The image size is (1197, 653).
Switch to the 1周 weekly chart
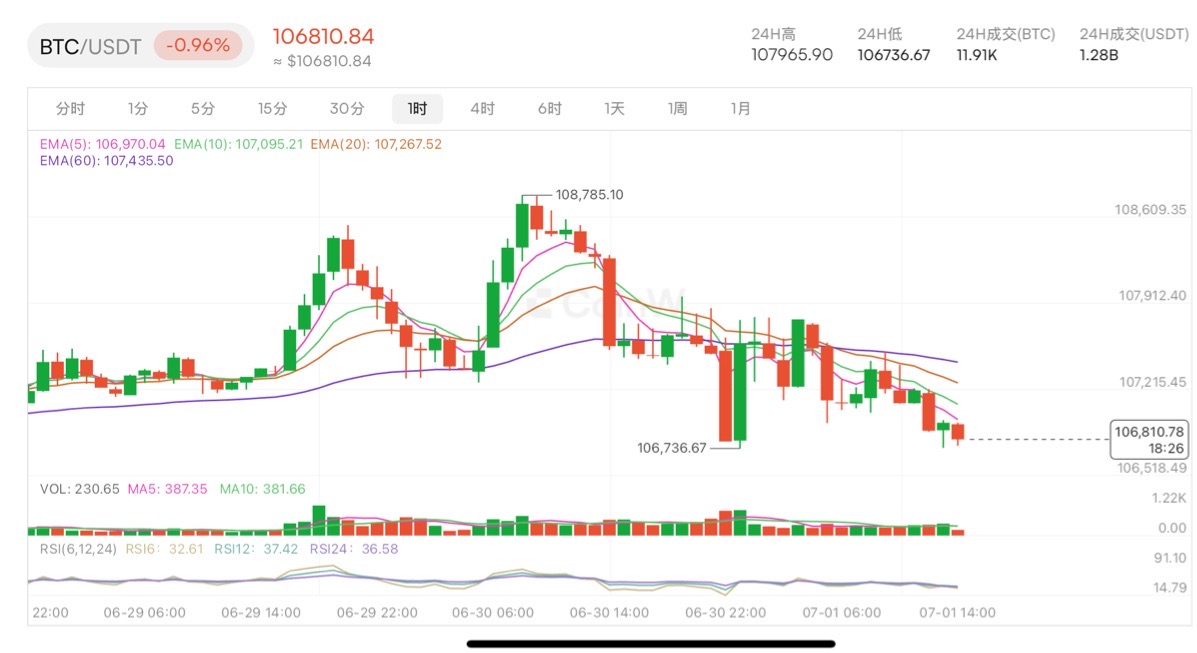point(677,108)
